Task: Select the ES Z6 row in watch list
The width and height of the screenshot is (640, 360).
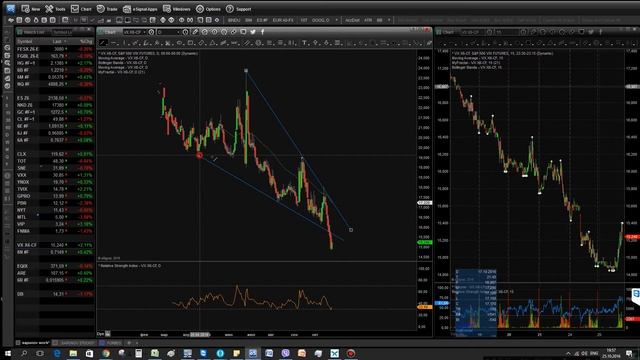Action: pos(55,98)
